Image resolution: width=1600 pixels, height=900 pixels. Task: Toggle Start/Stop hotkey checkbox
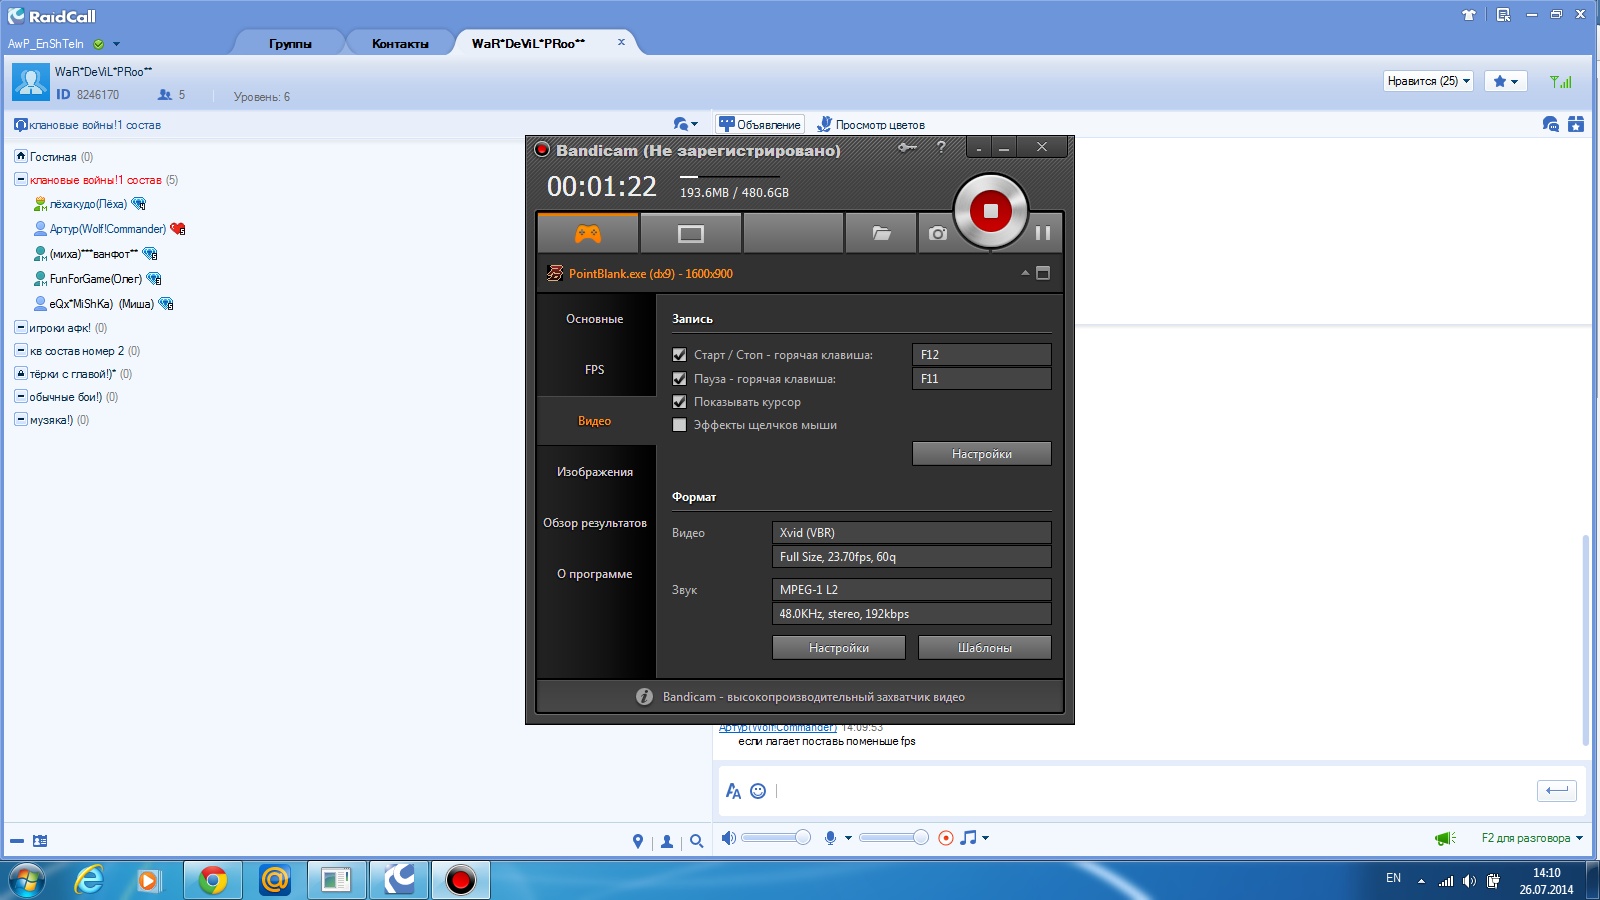[680, 355]
